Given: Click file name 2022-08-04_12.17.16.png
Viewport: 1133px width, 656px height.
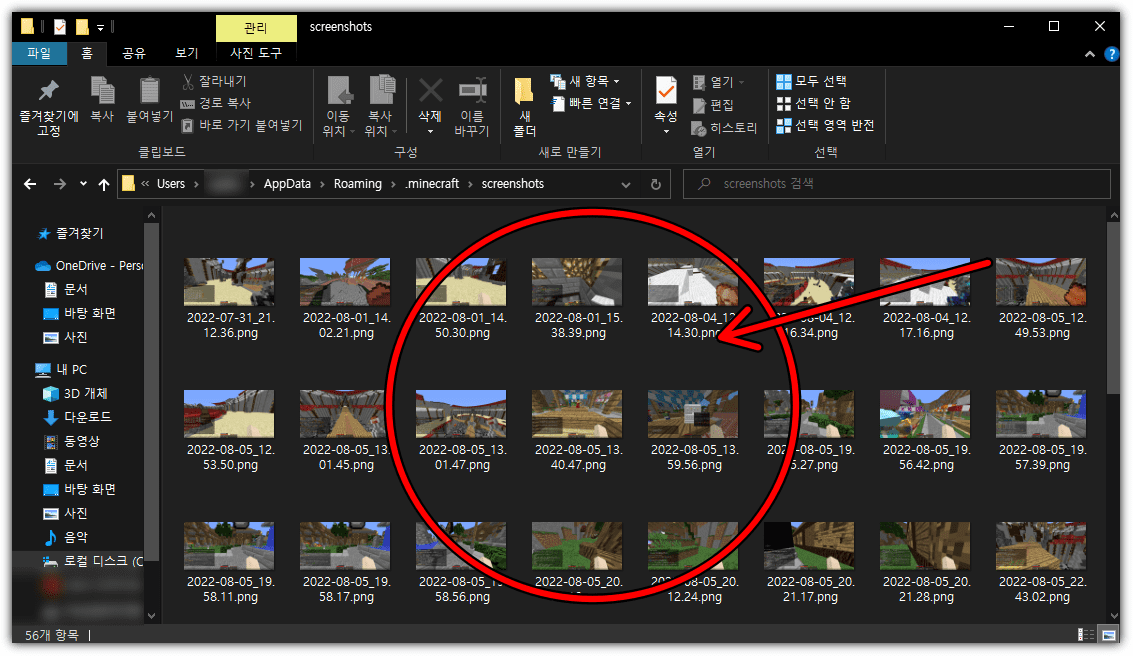Looking at the screenshot, I should [x=926, y=325].
